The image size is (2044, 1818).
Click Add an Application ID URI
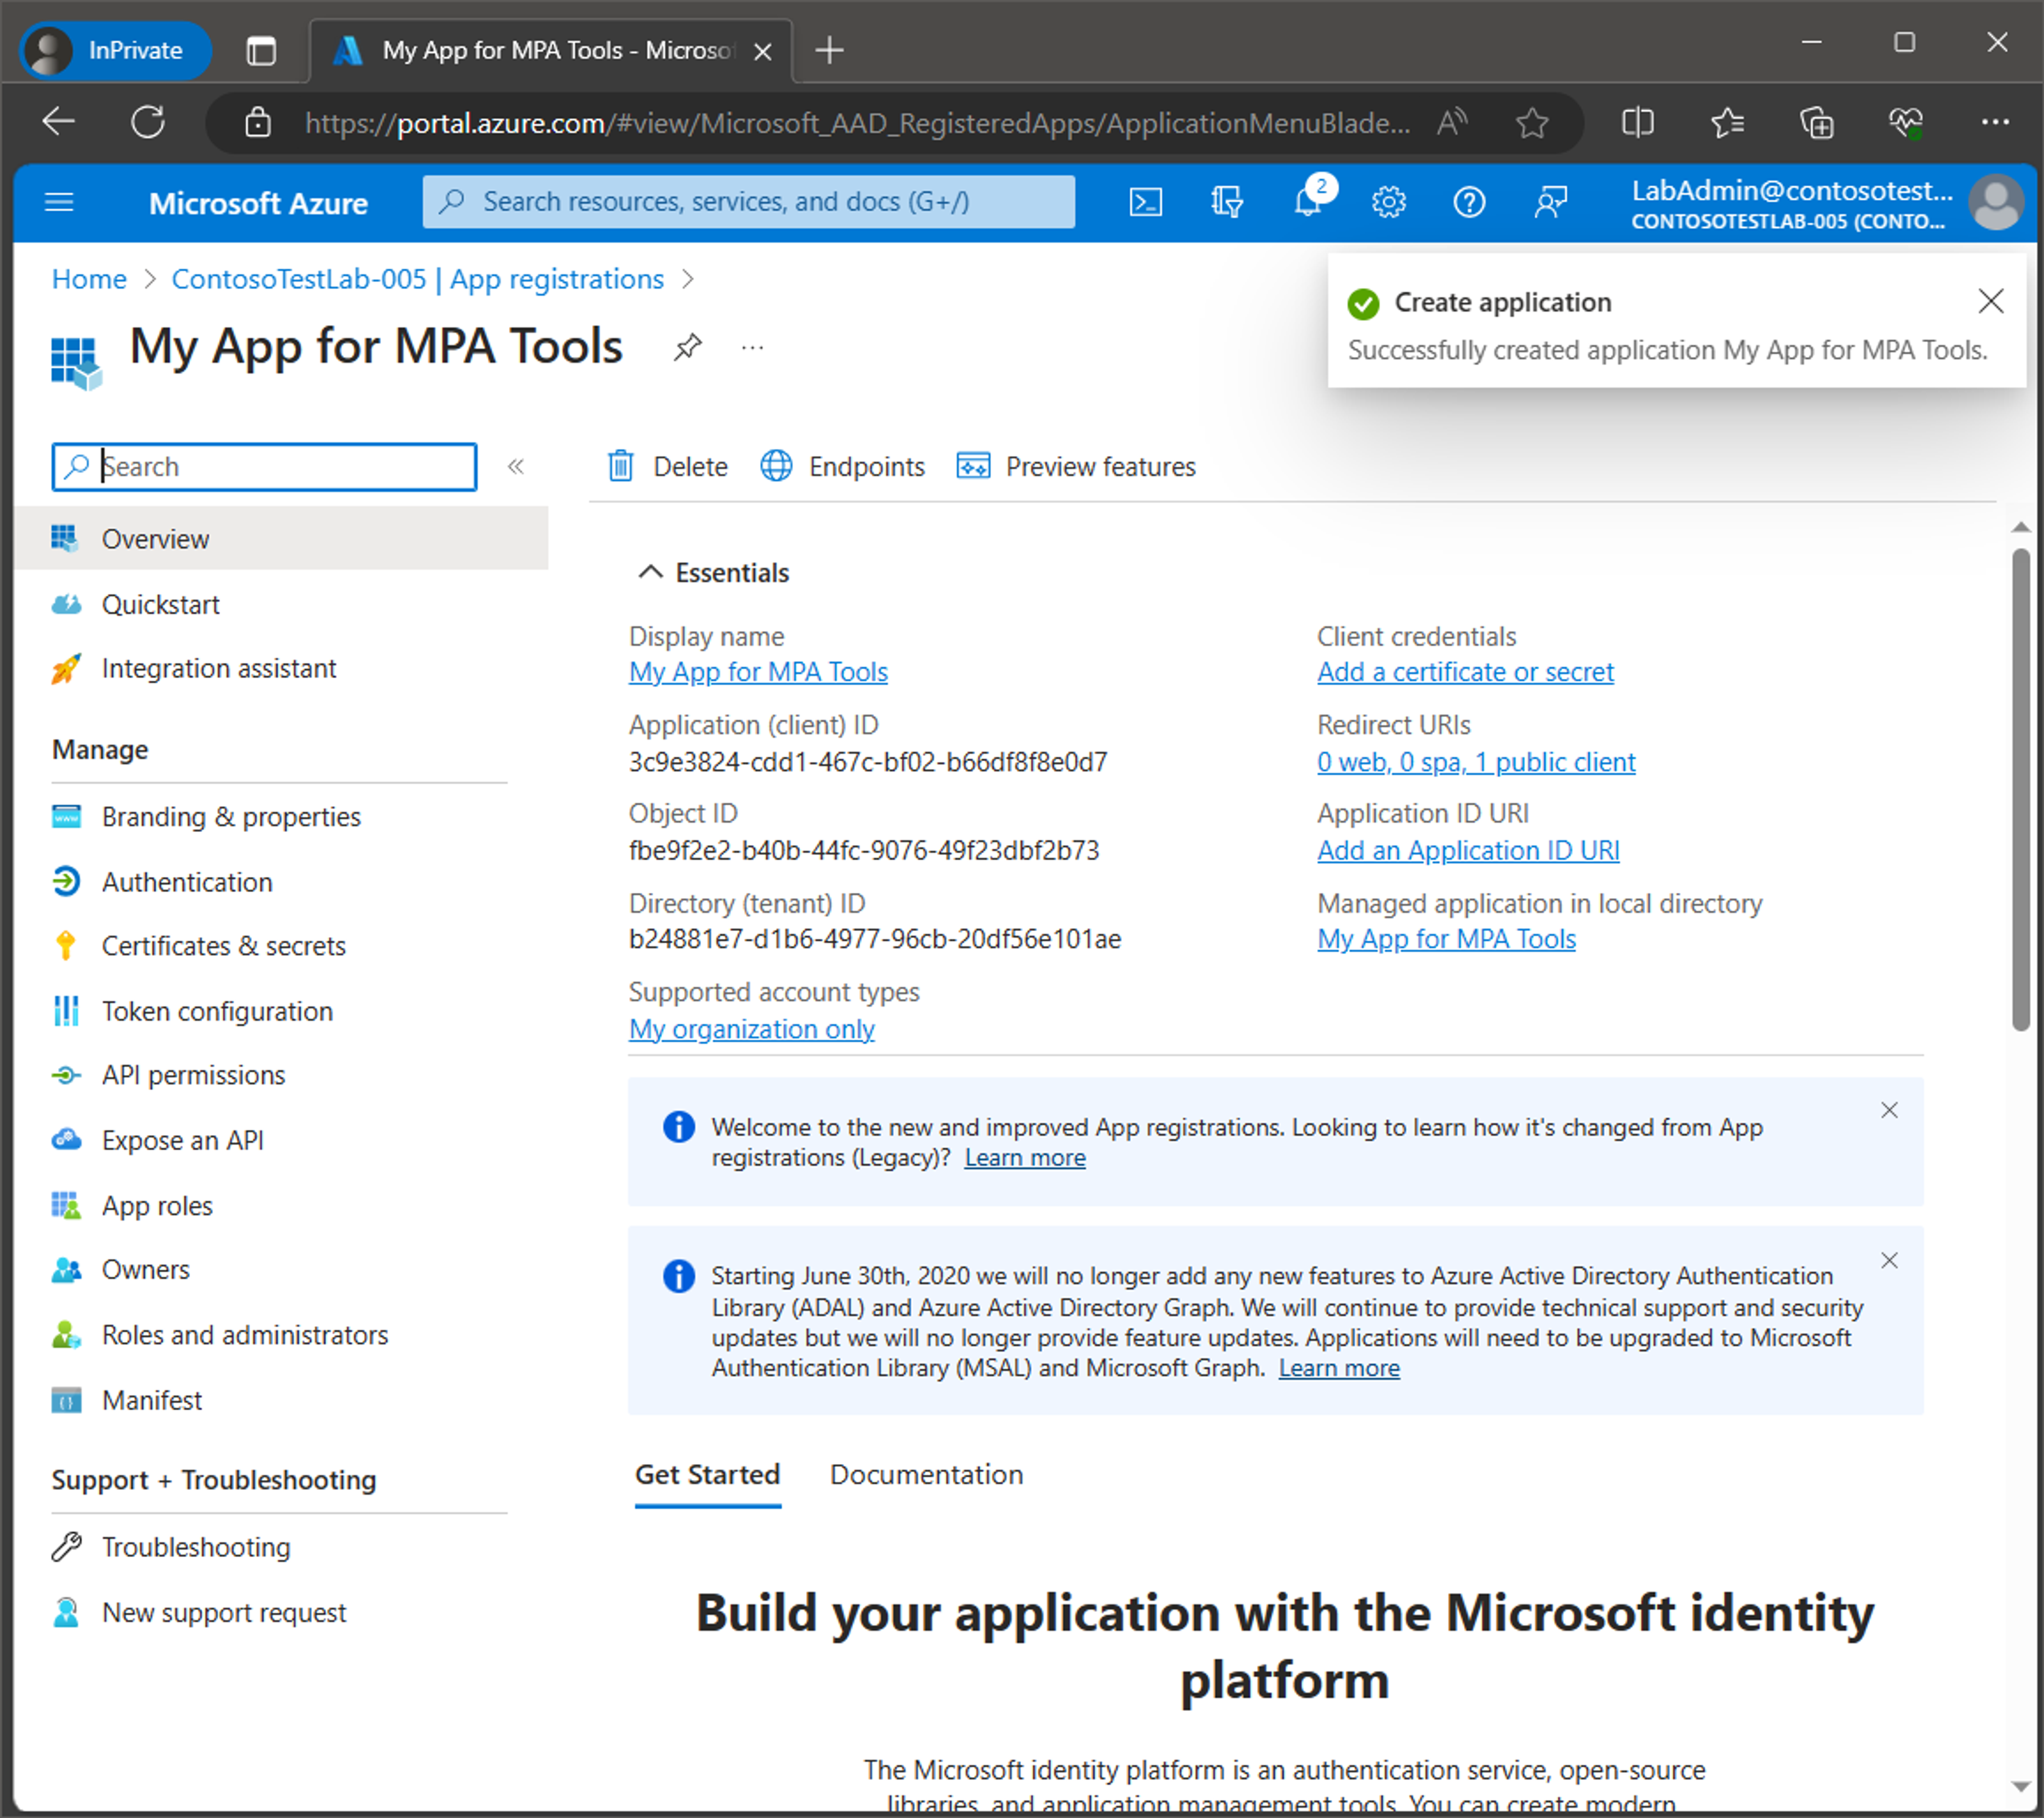(x=1468, y=850)
